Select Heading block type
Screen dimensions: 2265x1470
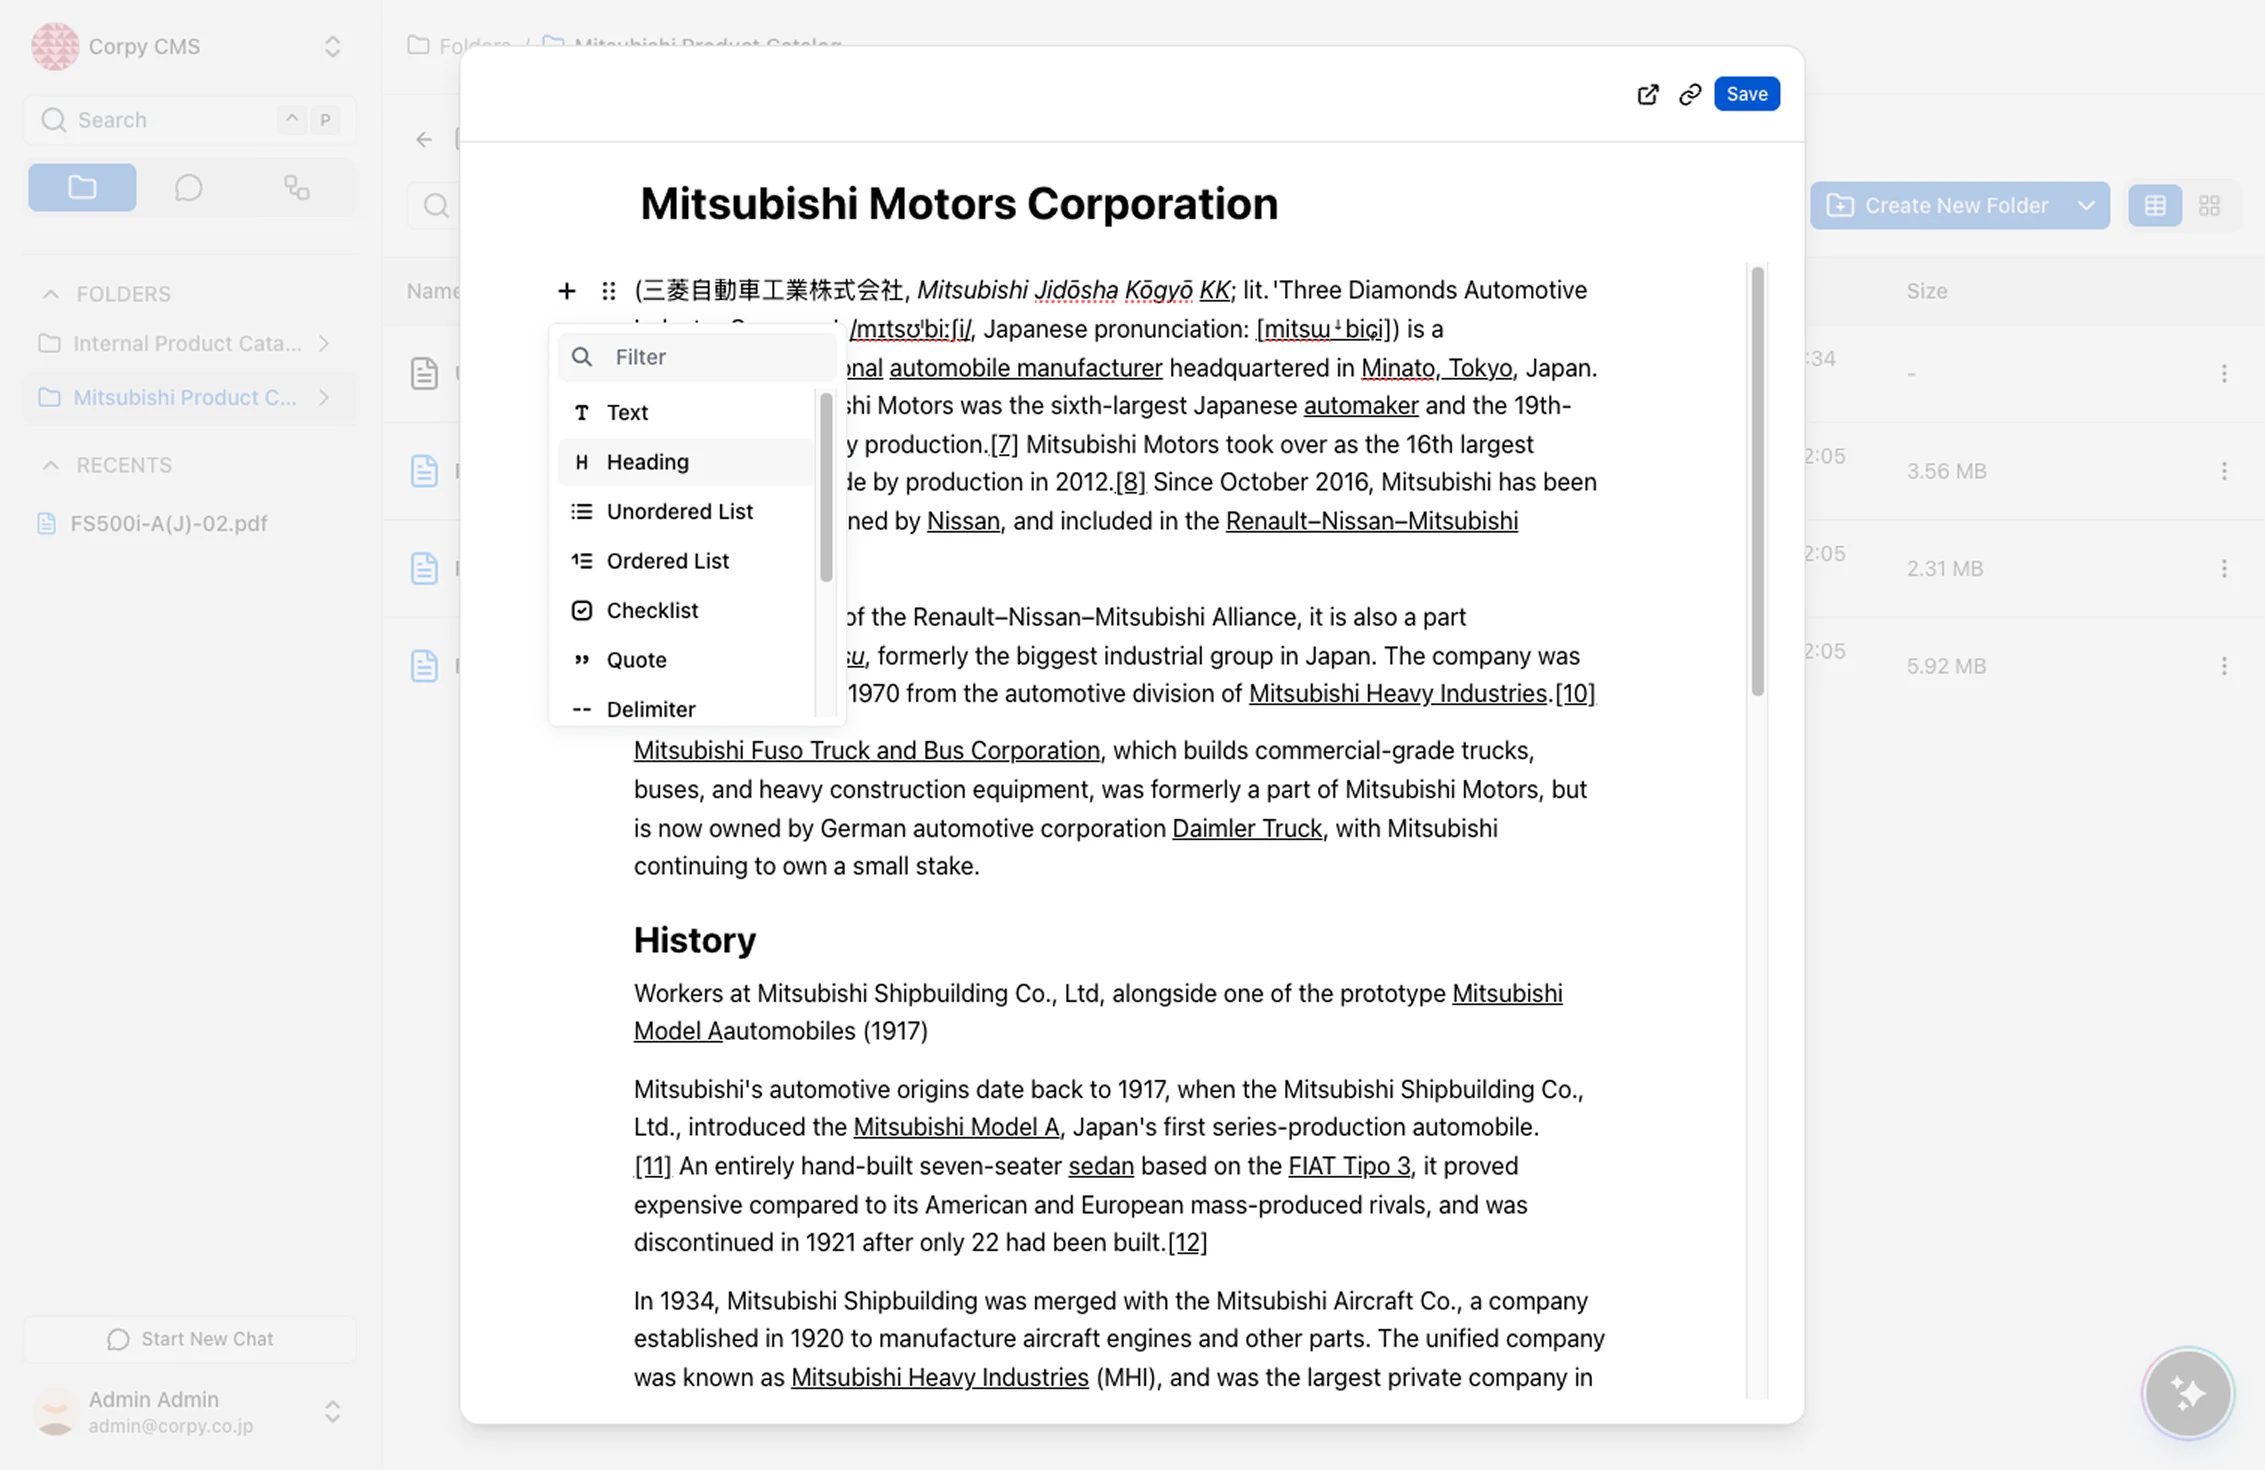point(686,462)
